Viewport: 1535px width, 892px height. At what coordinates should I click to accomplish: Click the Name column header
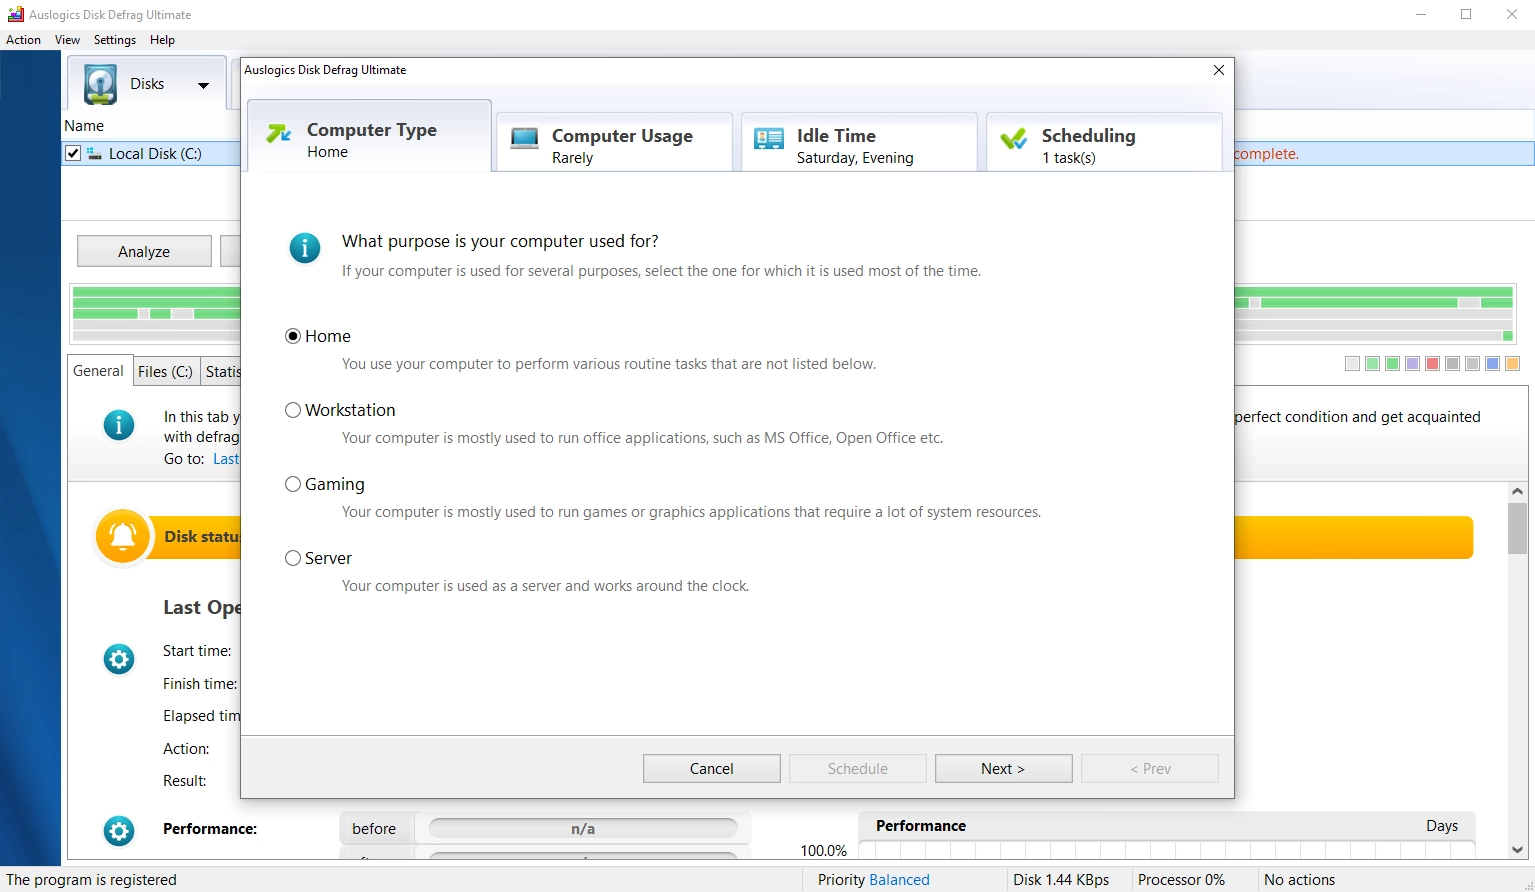point(84,126)
